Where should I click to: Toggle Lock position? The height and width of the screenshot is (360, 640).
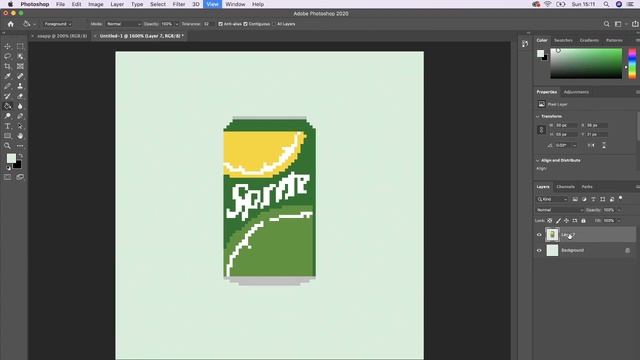tap(567, 221)
